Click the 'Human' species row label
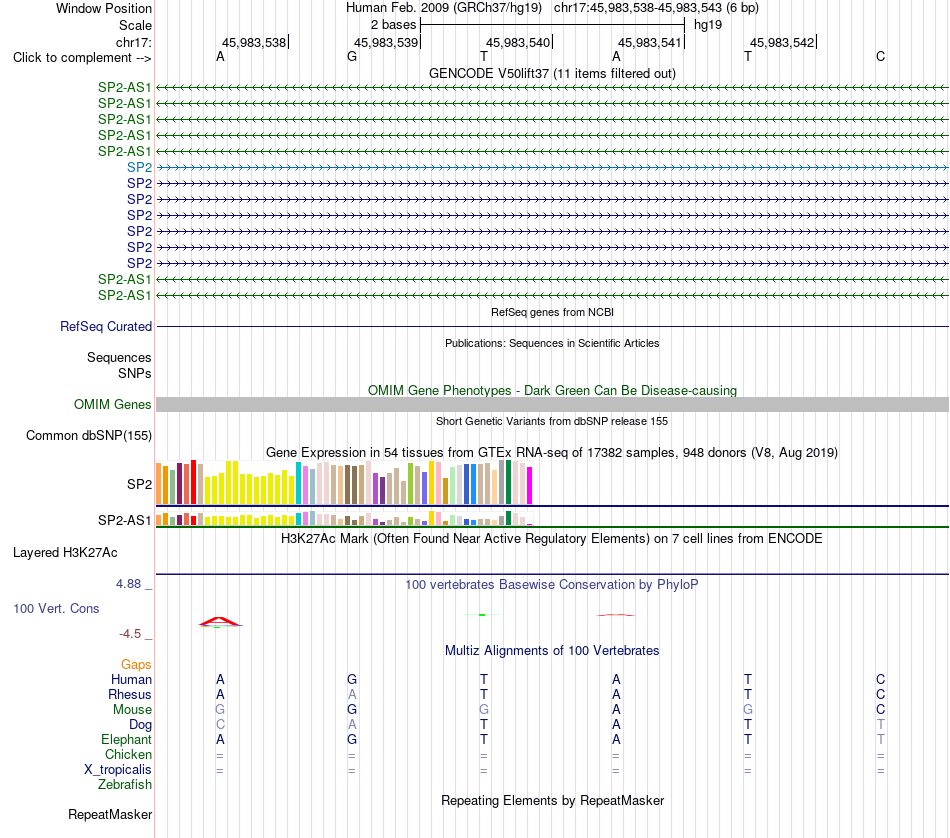Screen dimensions: 950x838 click(131, 680)
